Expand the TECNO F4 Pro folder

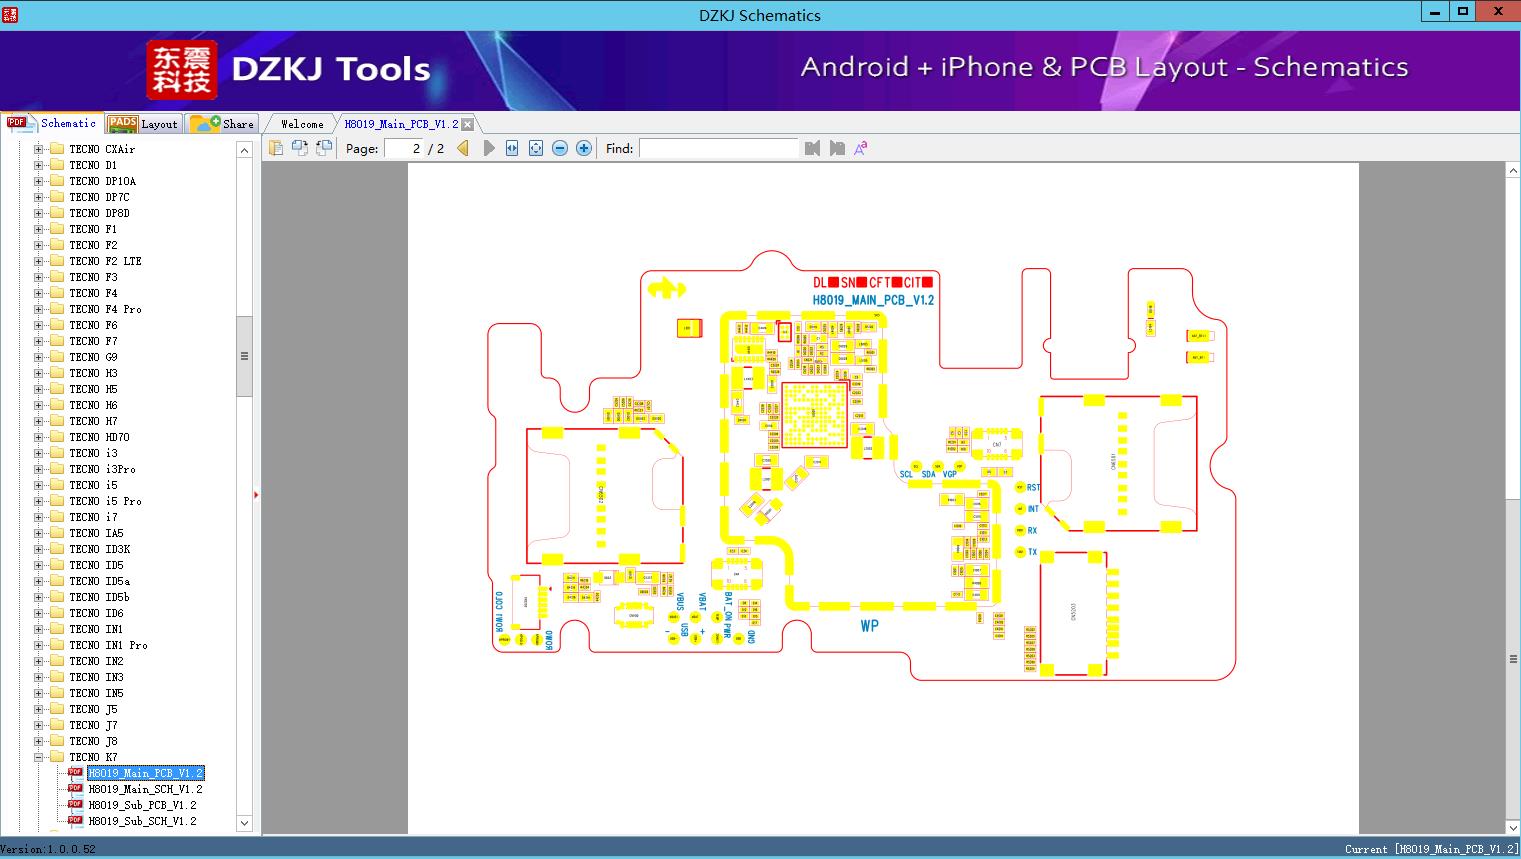pyautogui.click(x=38, y=309)
